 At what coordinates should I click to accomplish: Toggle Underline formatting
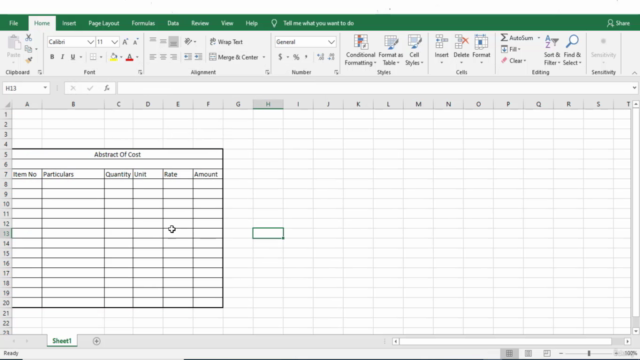tap(73, 57)
